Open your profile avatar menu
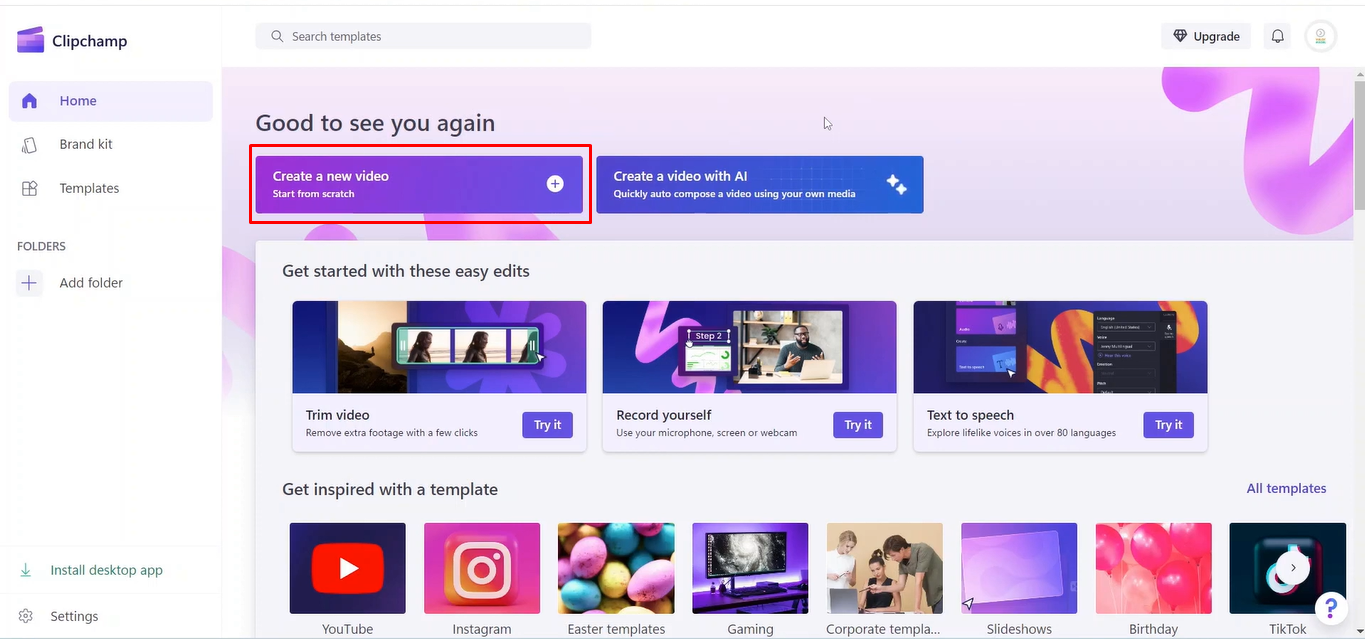The image size is (1365, 639). [1320, 35]
